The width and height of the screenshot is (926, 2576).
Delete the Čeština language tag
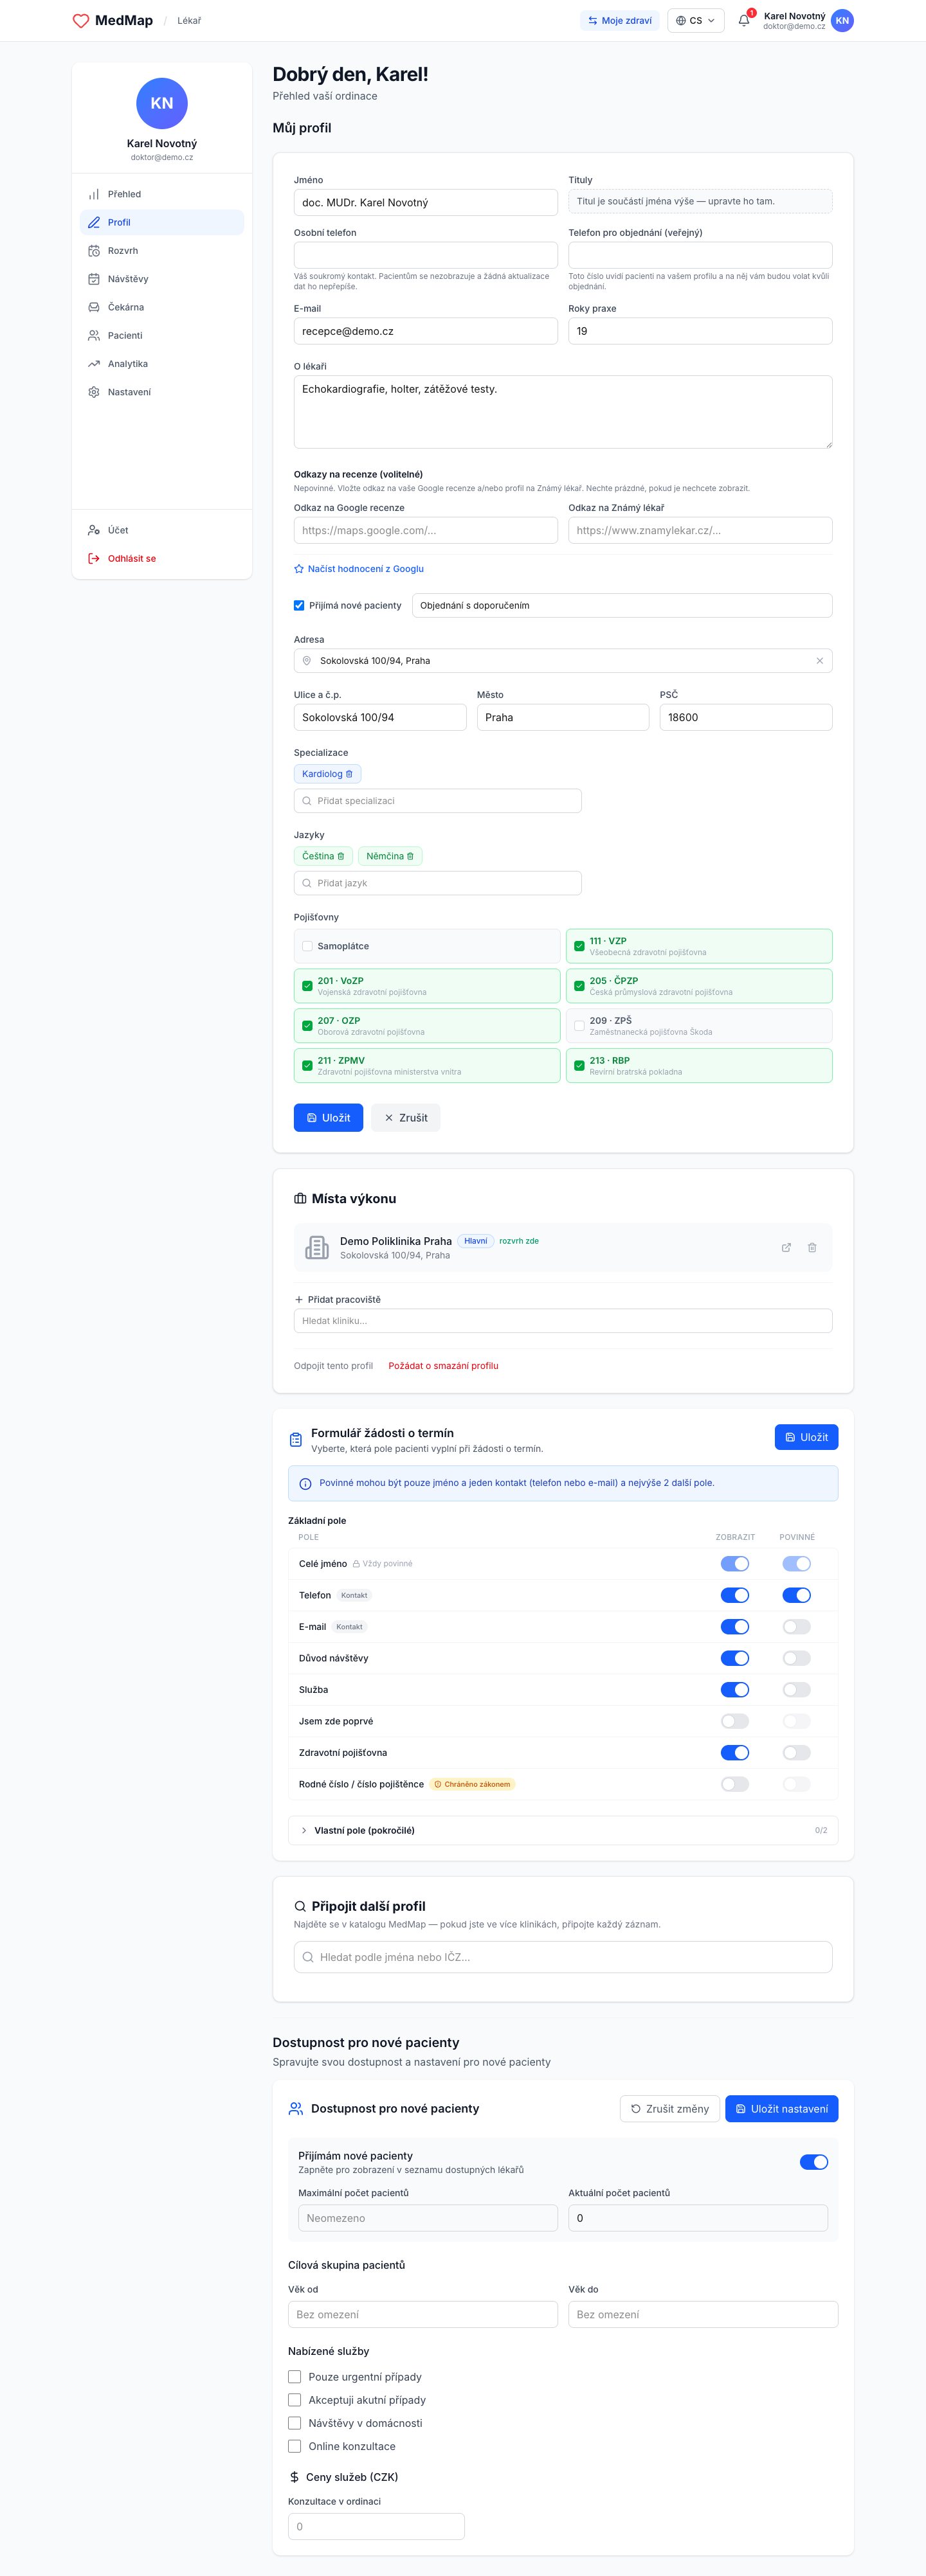point(341,856)
